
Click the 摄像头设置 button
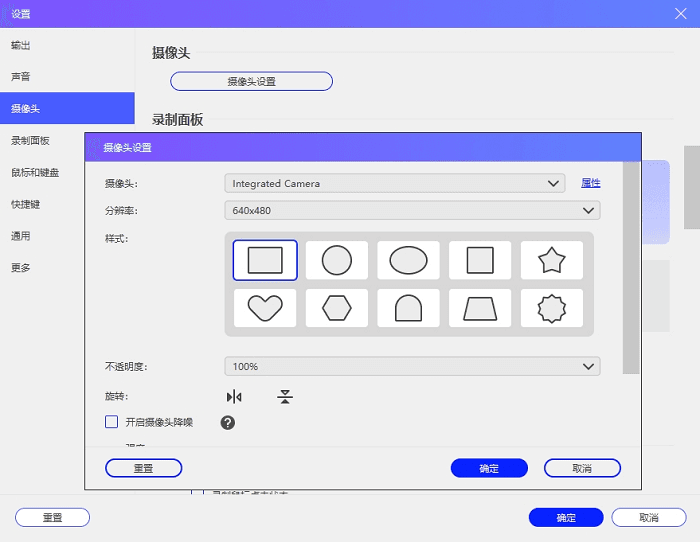tap(251, 81)
